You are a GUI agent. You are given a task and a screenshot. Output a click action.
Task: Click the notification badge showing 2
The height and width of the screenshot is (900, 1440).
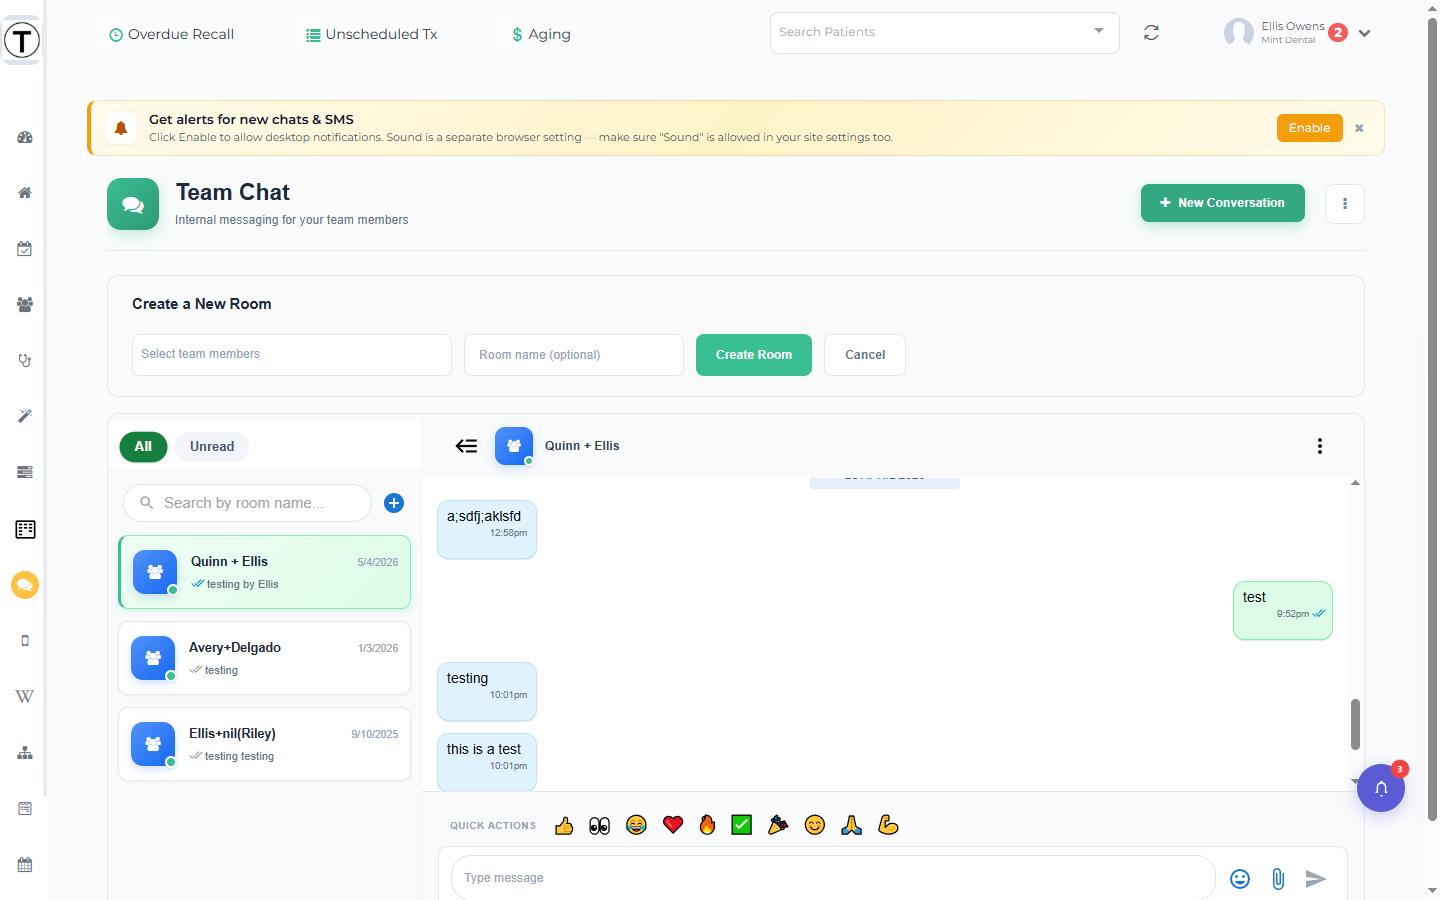click(1338, 33)
